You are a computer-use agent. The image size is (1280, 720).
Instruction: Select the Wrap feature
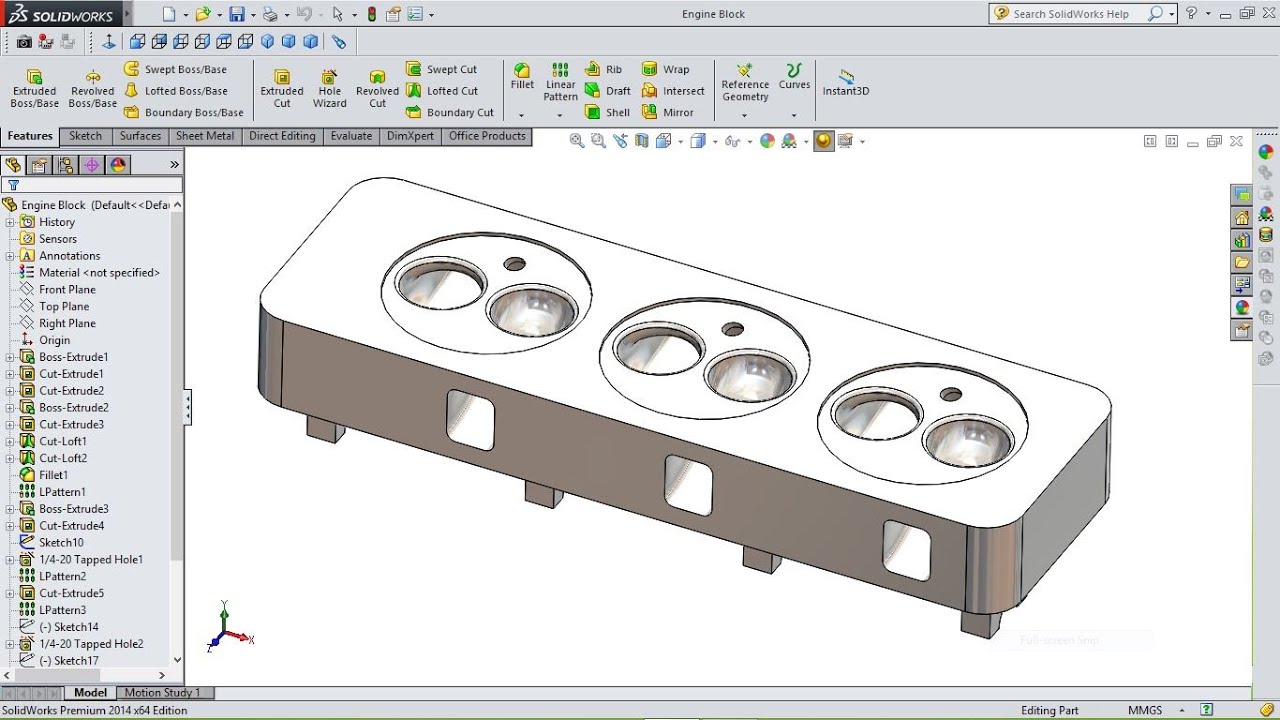(665, 69)
